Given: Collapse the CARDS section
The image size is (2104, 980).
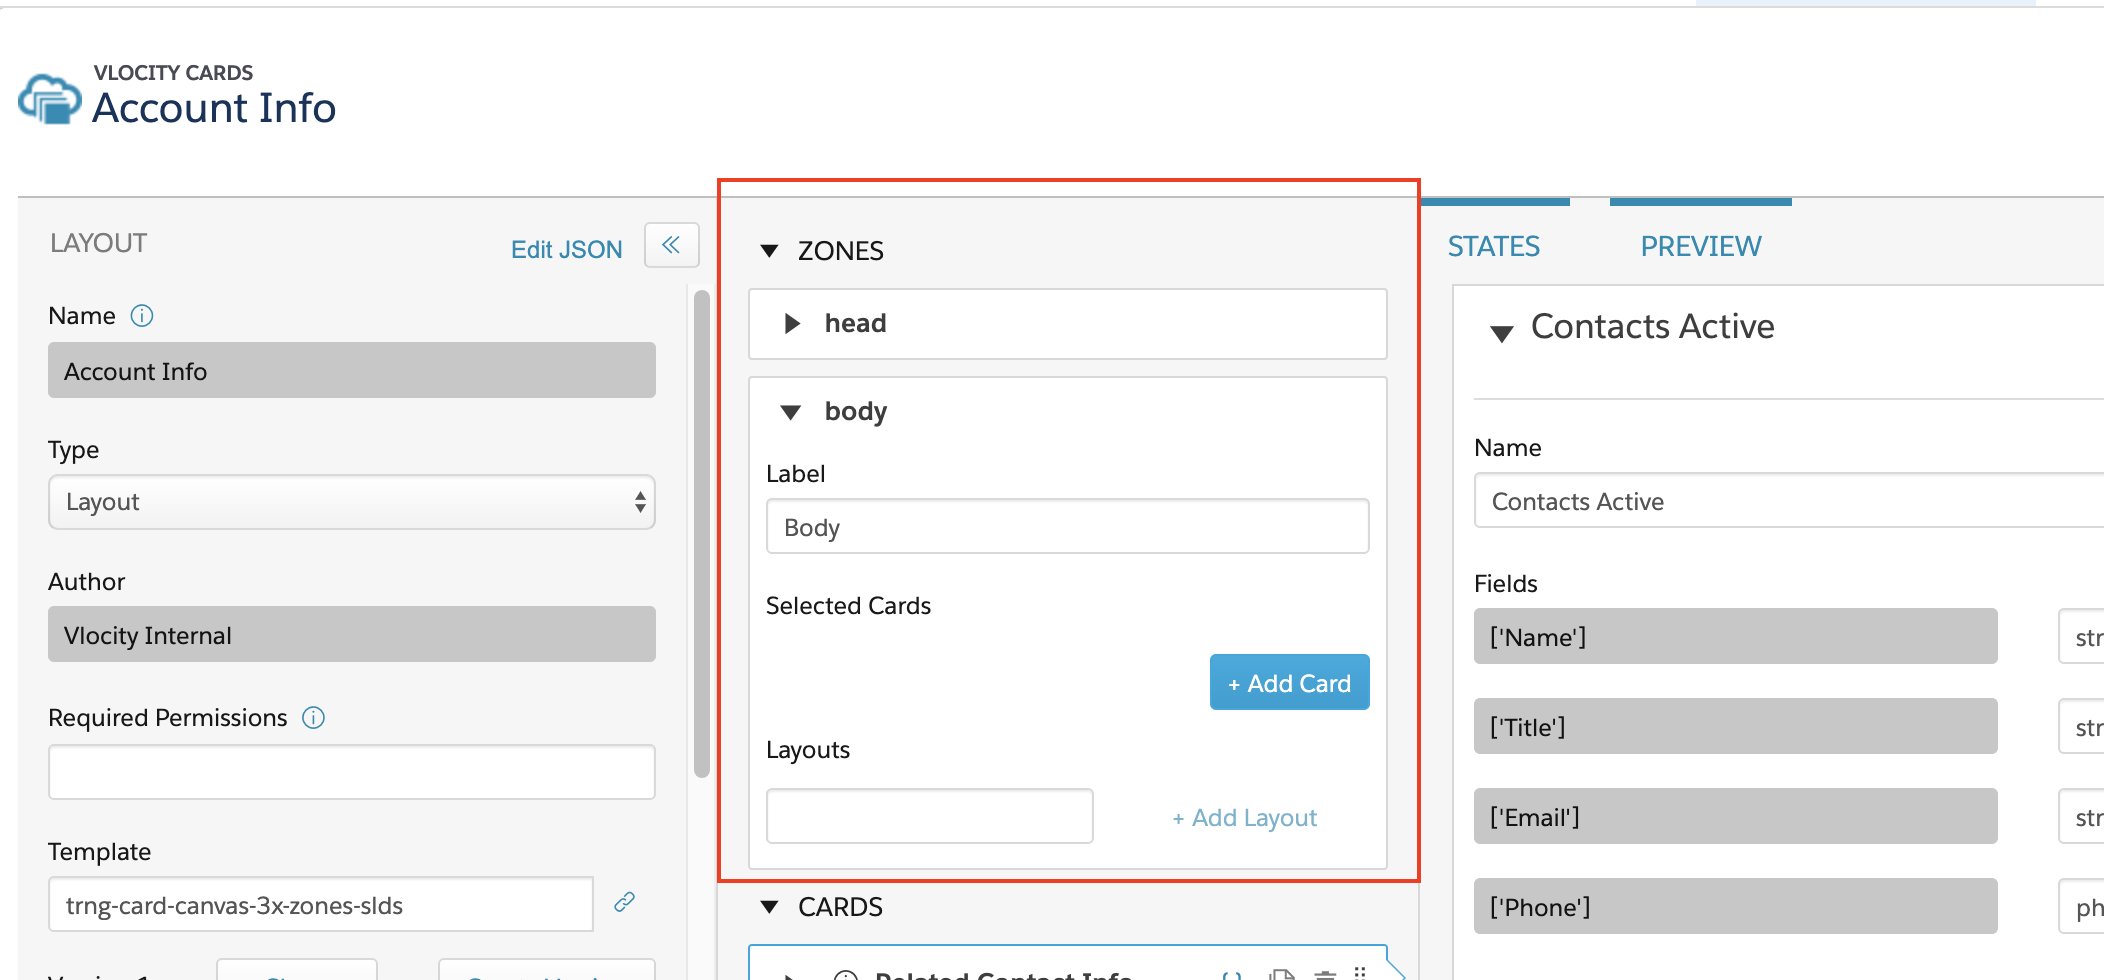Looking at the screenshot, I should [x=769, y=907].
